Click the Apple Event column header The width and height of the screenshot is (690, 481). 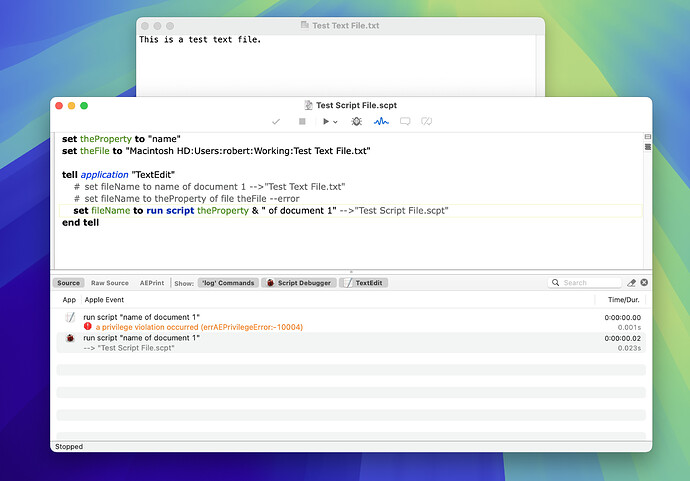click(104, 299)
